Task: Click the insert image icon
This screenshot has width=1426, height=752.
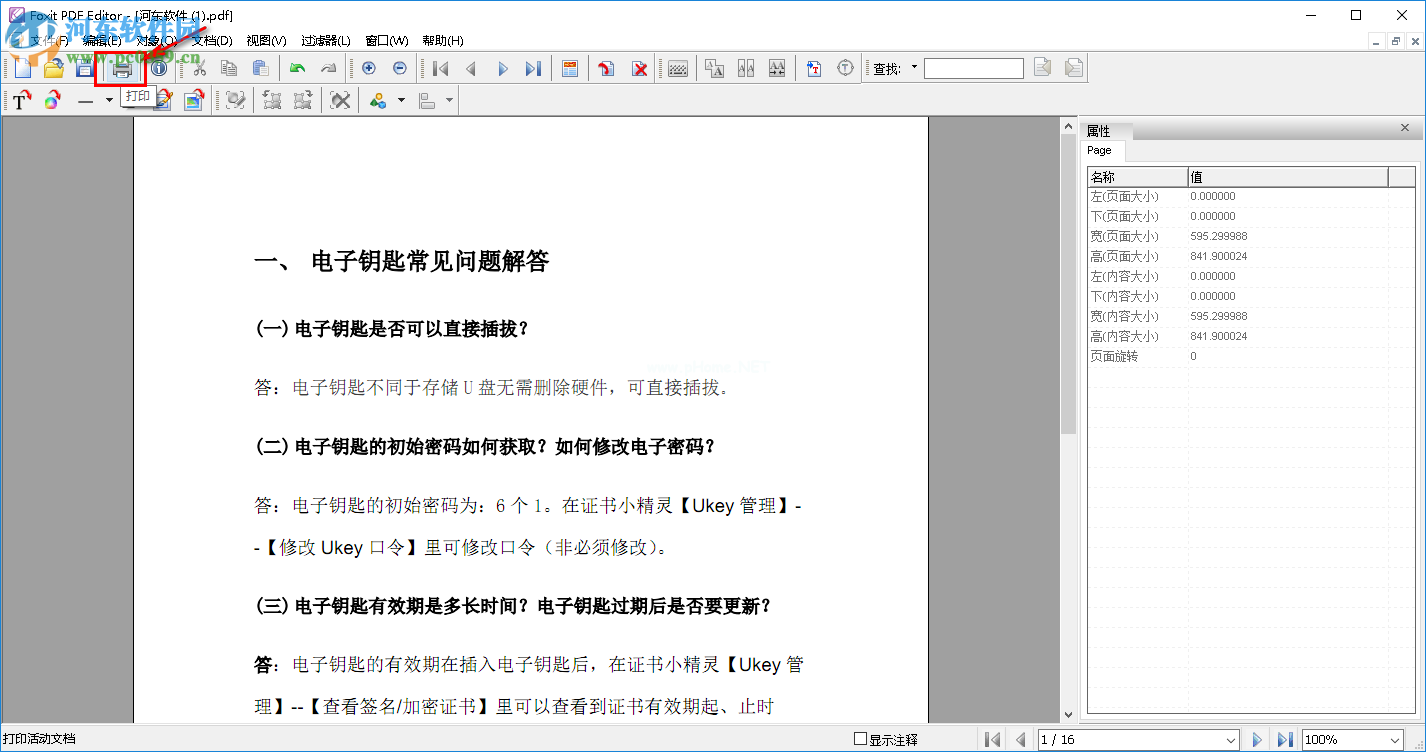Action: click(x=193, y=100)
